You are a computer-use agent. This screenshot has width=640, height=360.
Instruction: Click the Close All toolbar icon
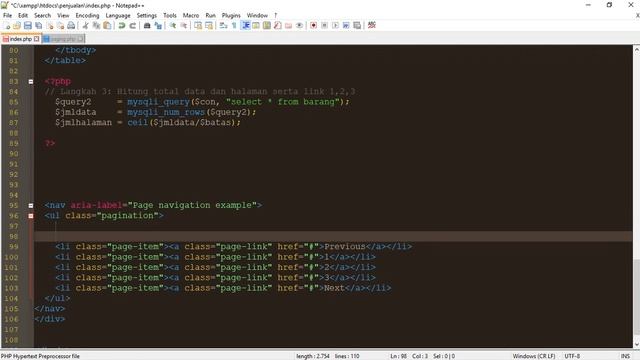coord(60,25)
